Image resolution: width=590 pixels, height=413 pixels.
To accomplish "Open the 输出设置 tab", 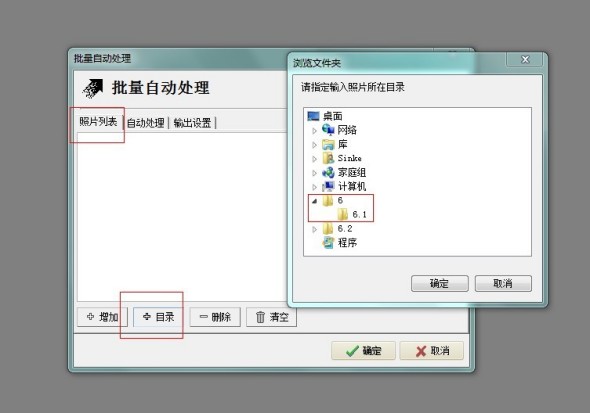I will point(192,123).
